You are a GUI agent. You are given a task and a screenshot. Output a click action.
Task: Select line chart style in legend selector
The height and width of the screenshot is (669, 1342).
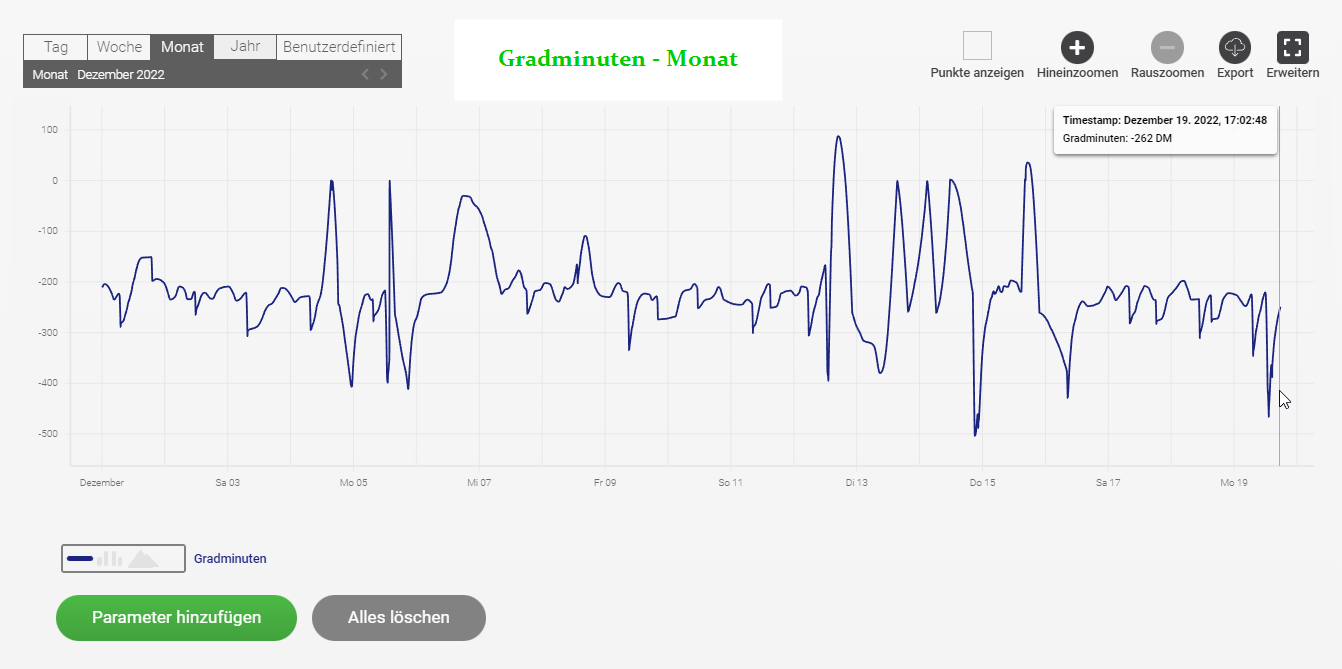point(80,558)
